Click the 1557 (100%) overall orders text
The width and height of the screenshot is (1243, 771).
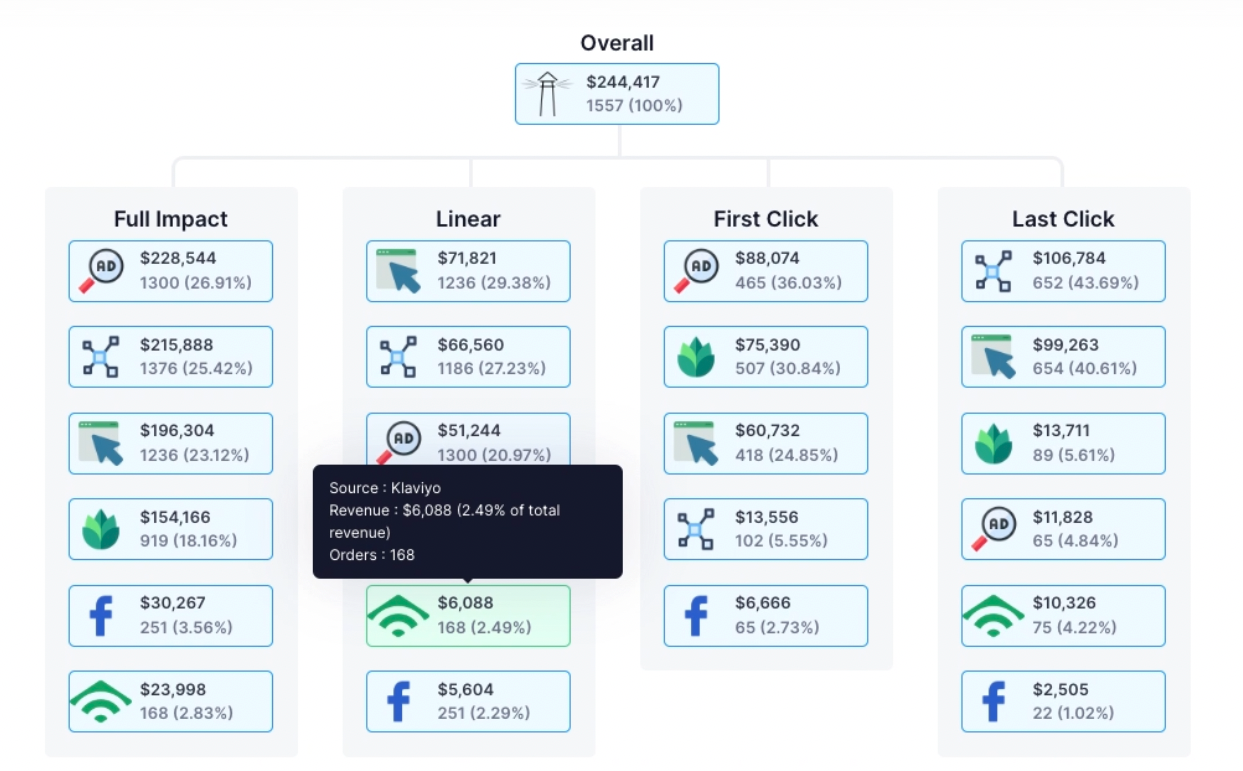[634, 105]
